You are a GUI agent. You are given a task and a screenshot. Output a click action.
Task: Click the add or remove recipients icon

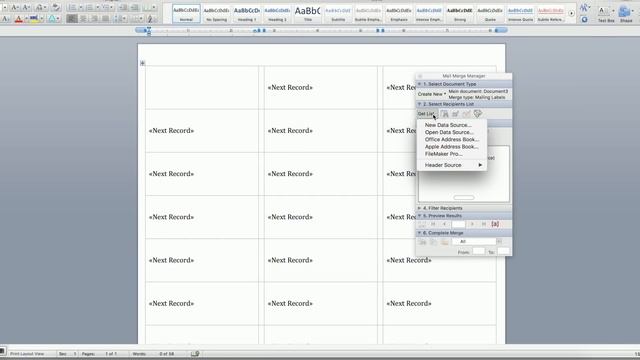coord(467,114)
